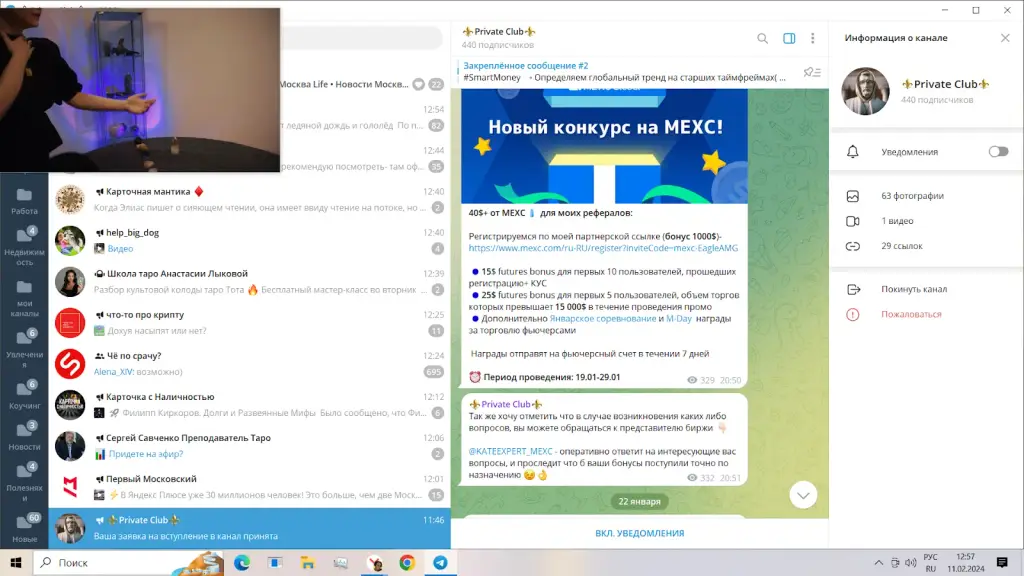
Task: Click the network icon in the system tray
Action: (x=895, y=562)
